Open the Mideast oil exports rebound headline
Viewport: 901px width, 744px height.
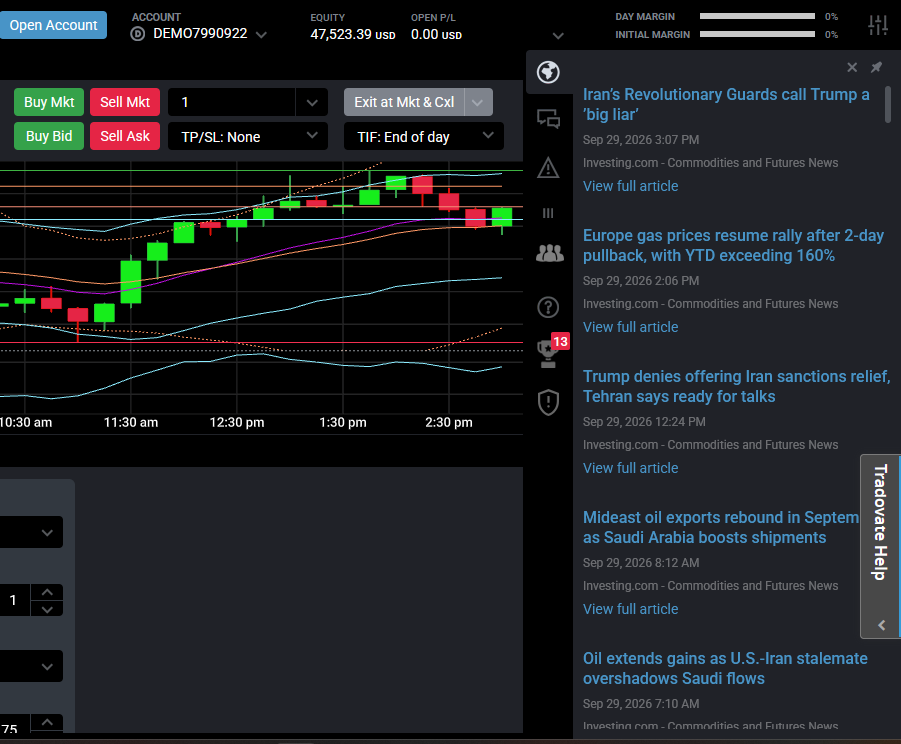click(x=721, y=527)
